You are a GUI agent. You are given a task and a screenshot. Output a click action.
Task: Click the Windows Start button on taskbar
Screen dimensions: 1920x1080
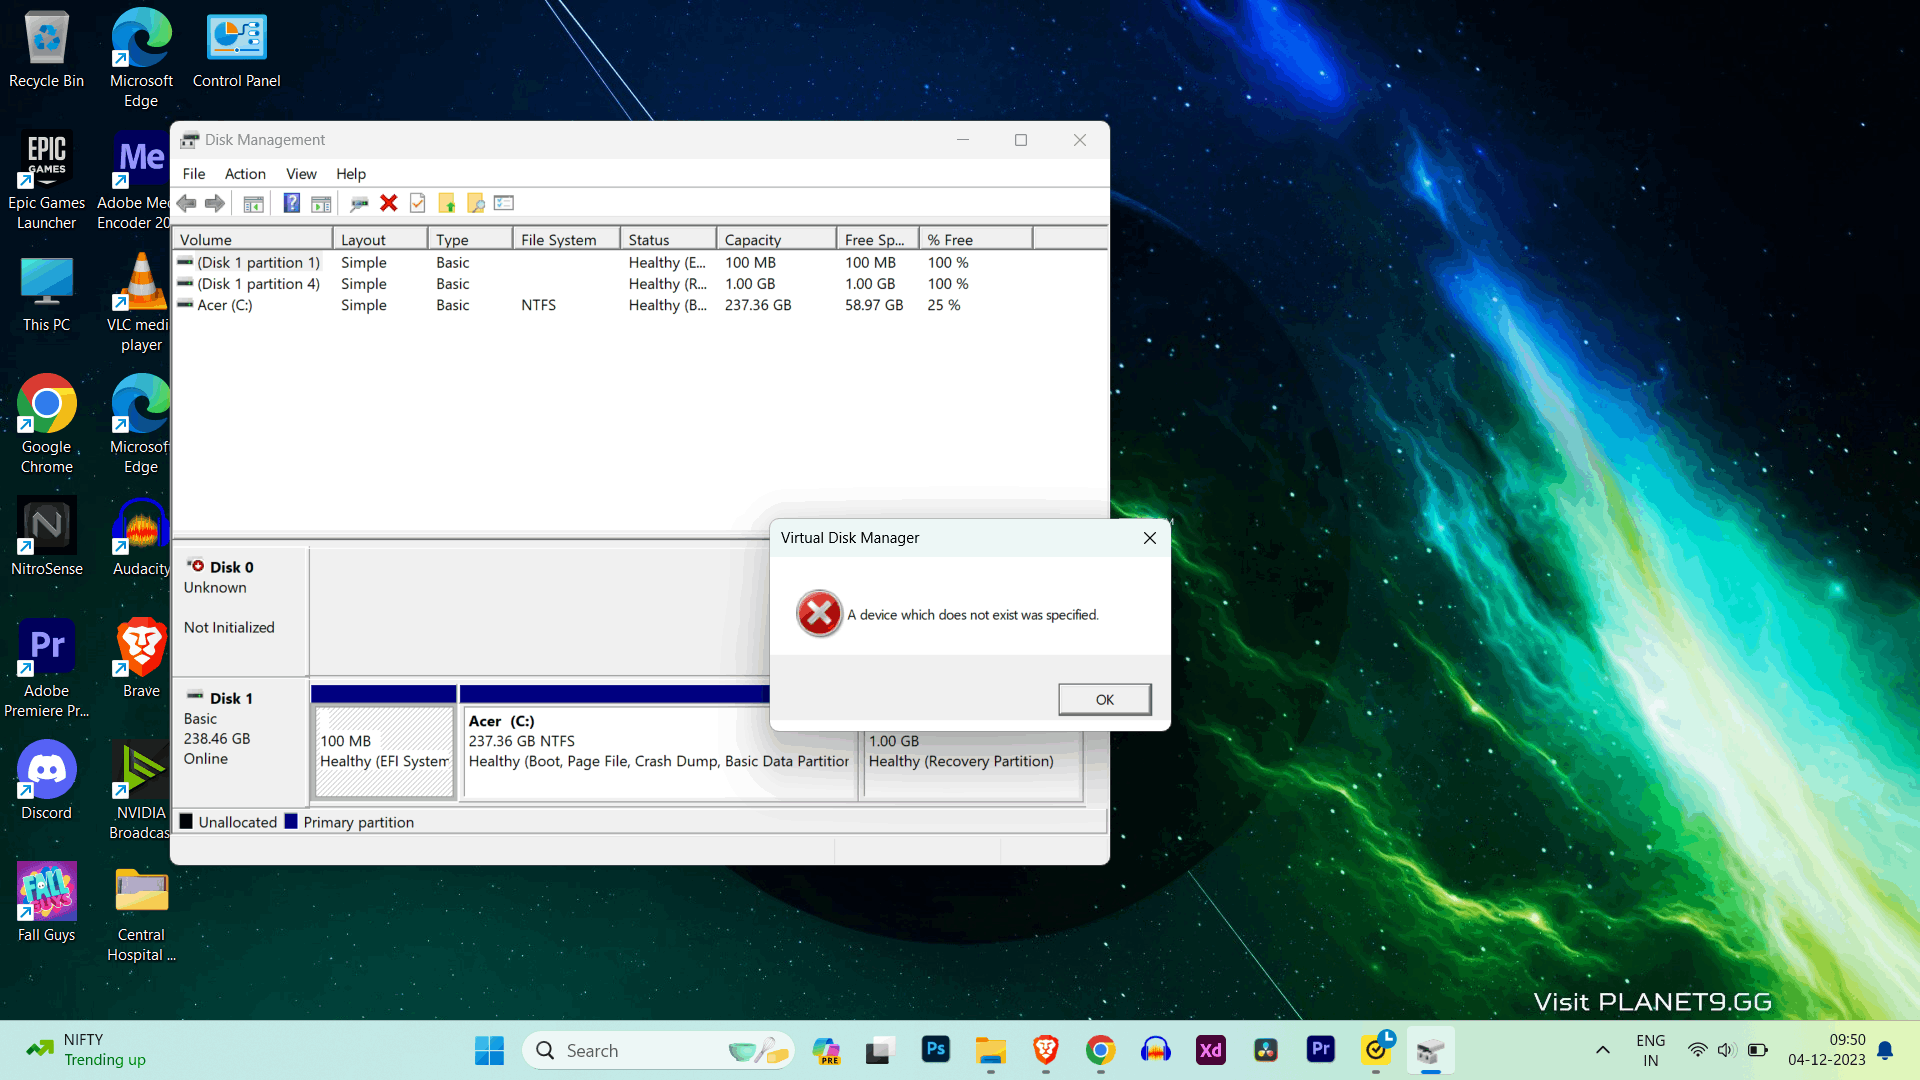489,1050
